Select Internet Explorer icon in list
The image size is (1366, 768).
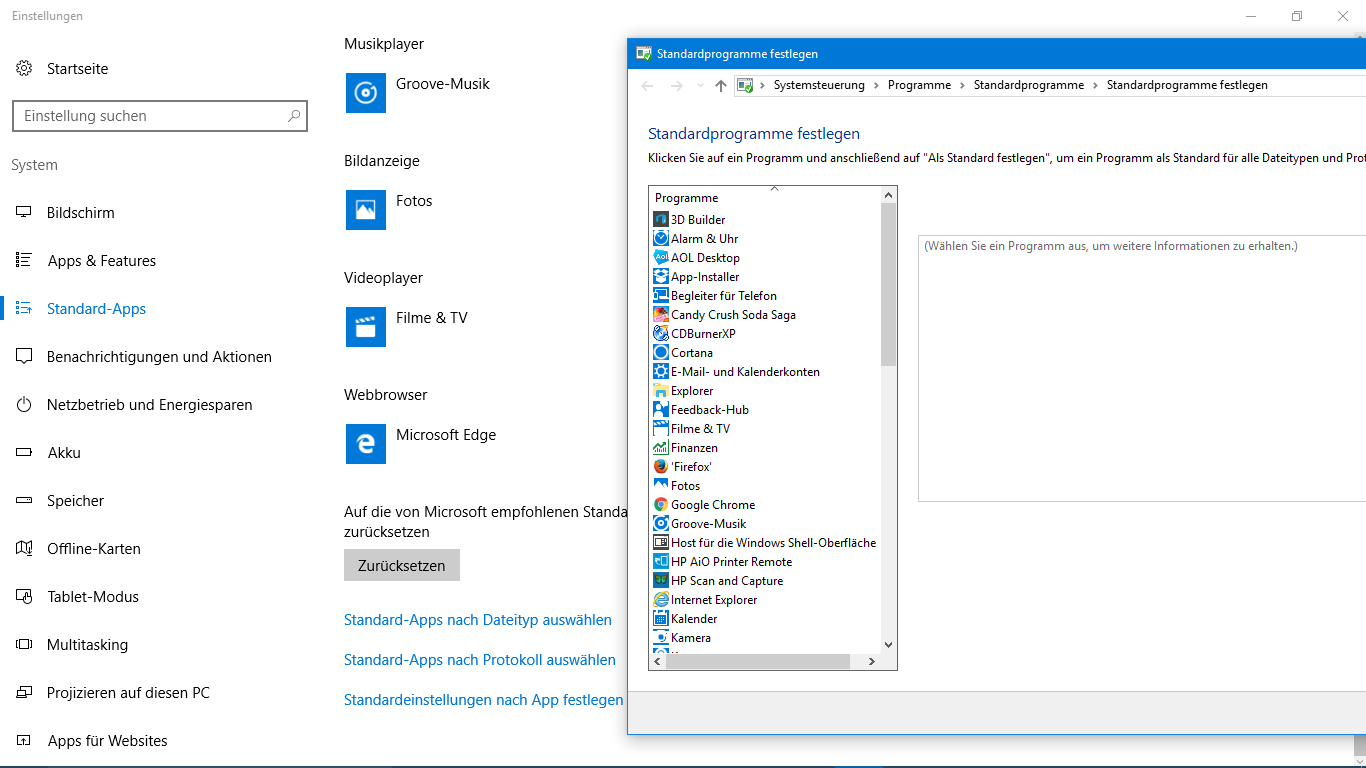tap(661, 599)
